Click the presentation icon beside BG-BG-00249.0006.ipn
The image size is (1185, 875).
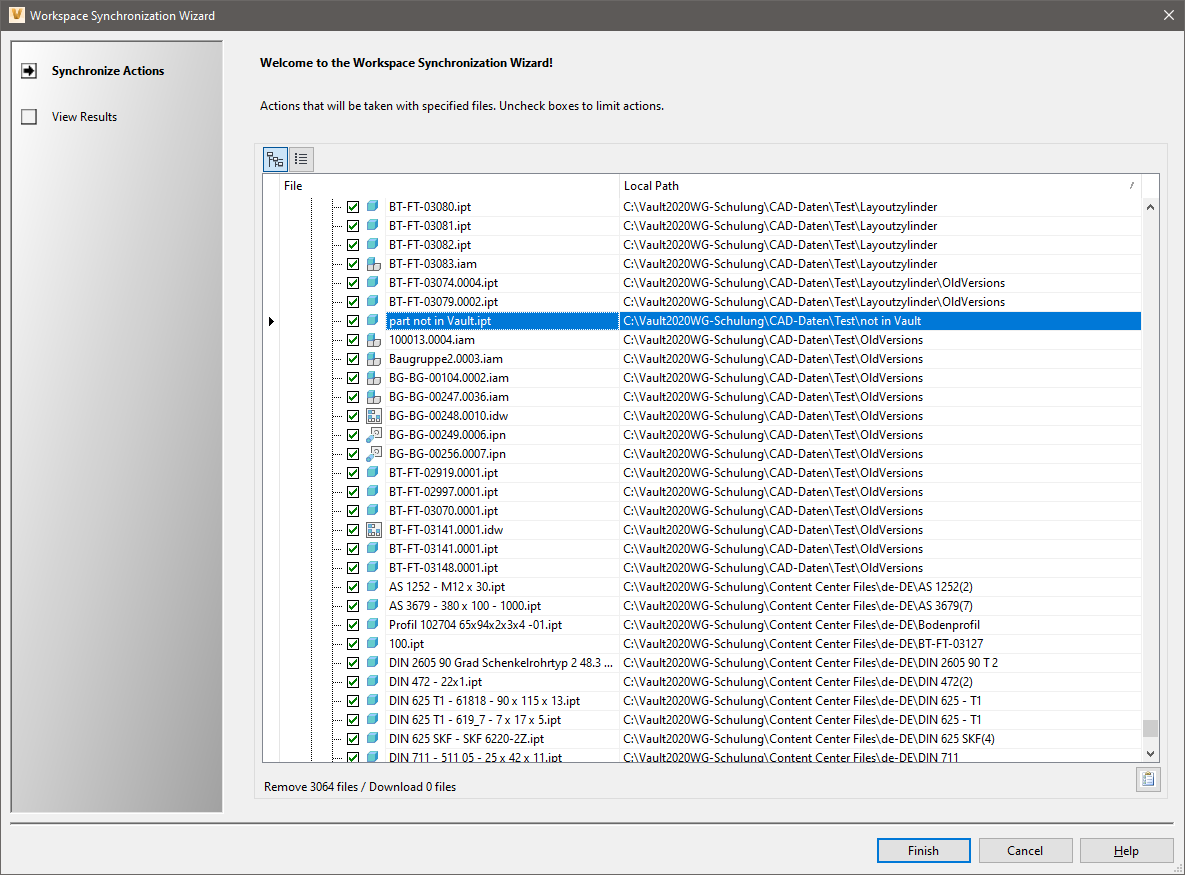point(372,434)
